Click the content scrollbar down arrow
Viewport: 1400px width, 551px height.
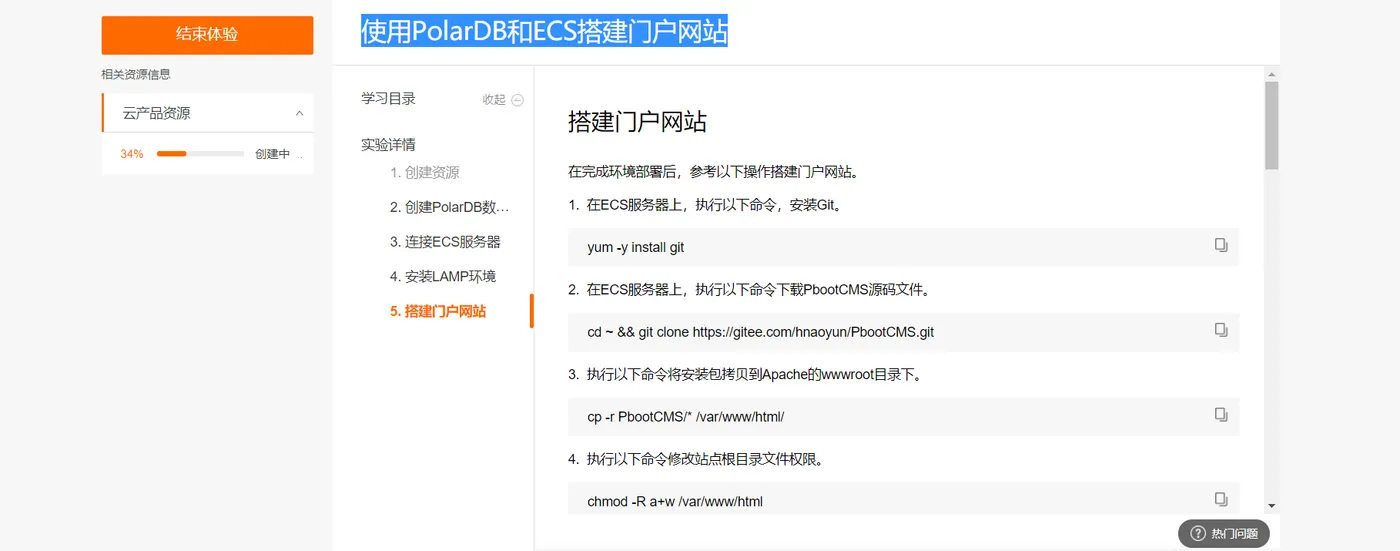click(1271, 506)
